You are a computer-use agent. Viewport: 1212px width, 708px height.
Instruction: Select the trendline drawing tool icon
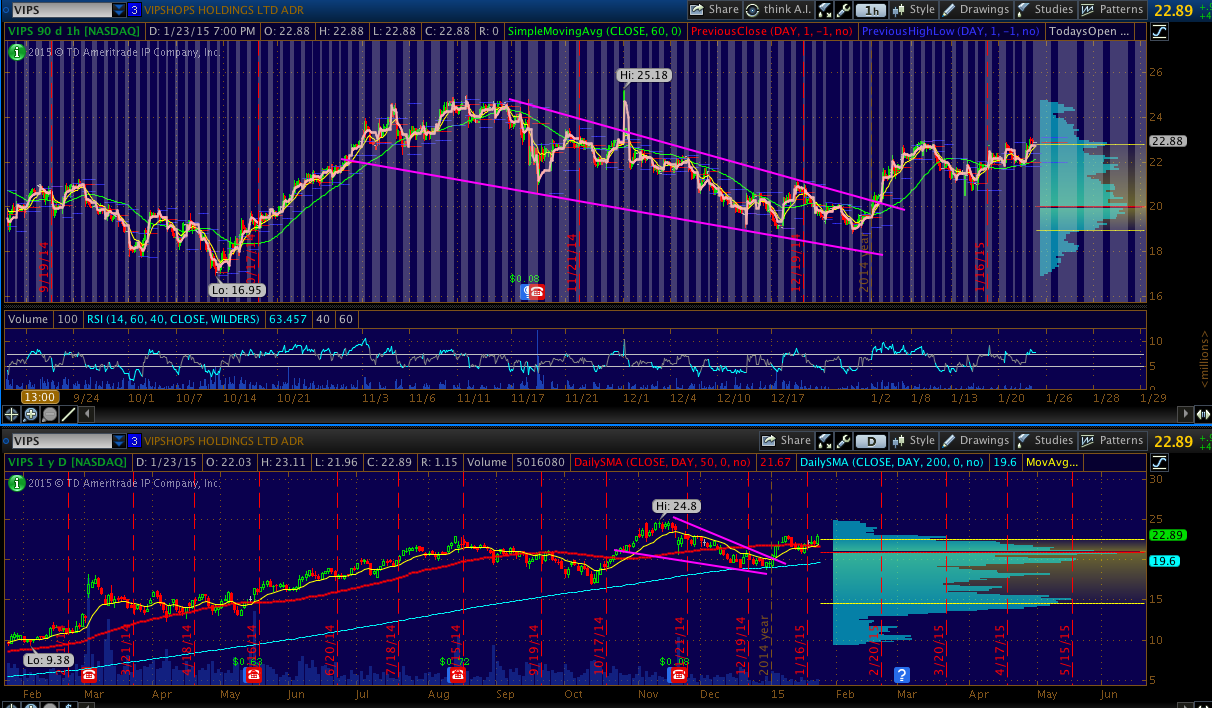point(69,414)
